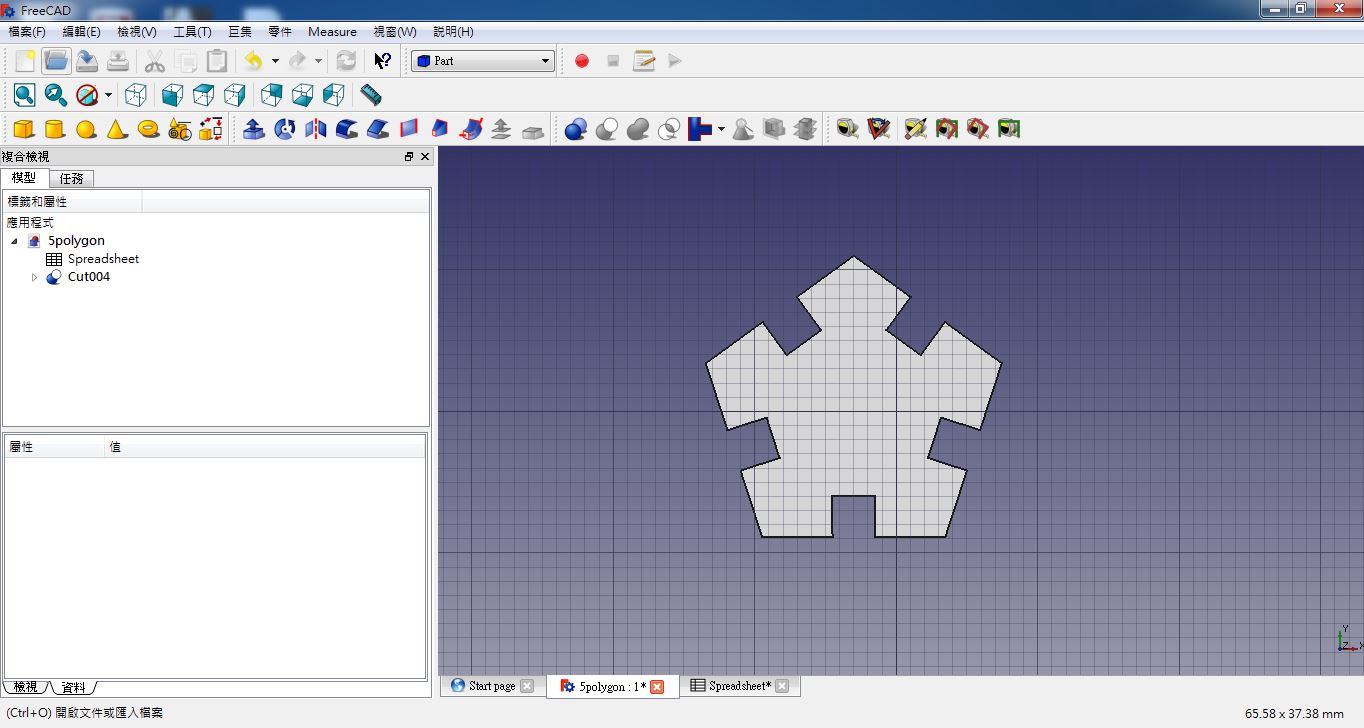1364x728 pixels.
Task: Expand the Cut004 tree node
Action: click(x=35, y=277)
